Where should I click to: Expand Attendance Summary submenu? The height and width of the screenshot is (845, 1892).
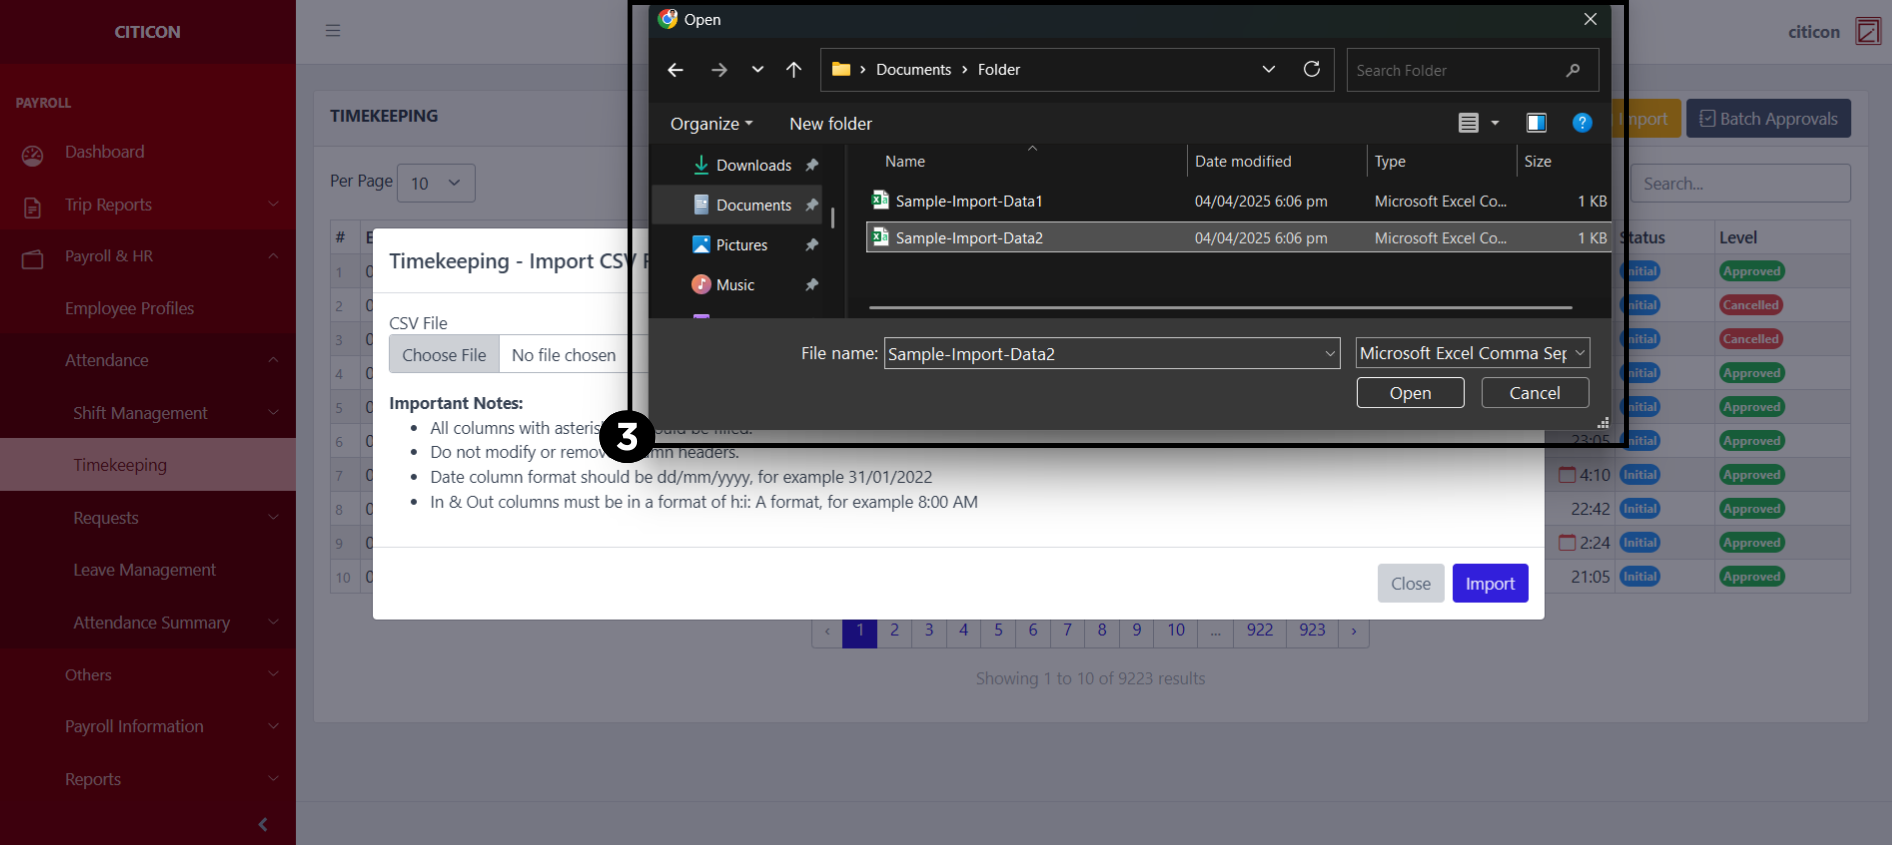[148, 622]
